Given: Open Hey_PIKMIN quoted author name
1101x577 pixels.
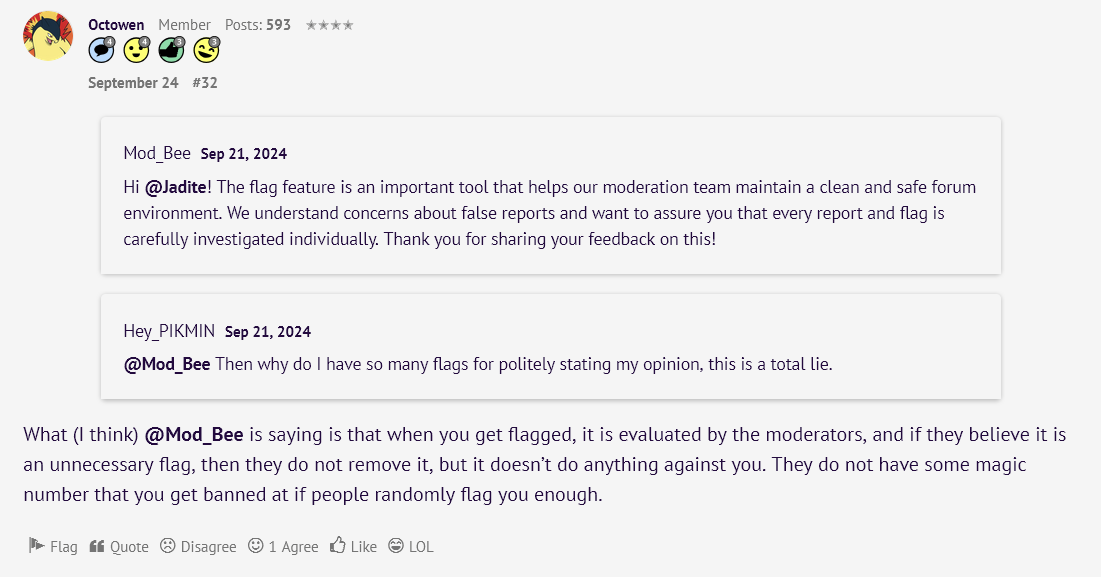Looking at the screenshot, I should 169,331.
